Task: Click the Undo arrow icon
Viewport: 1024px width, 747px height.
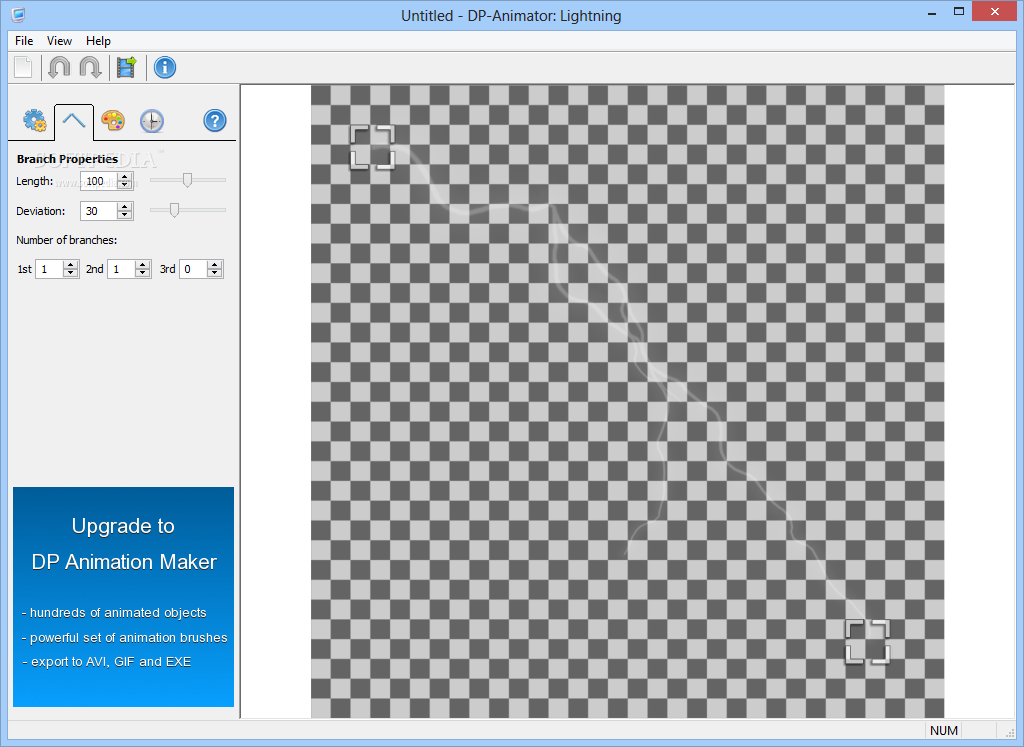Action: pyautogui.click(x=59, y=67)
